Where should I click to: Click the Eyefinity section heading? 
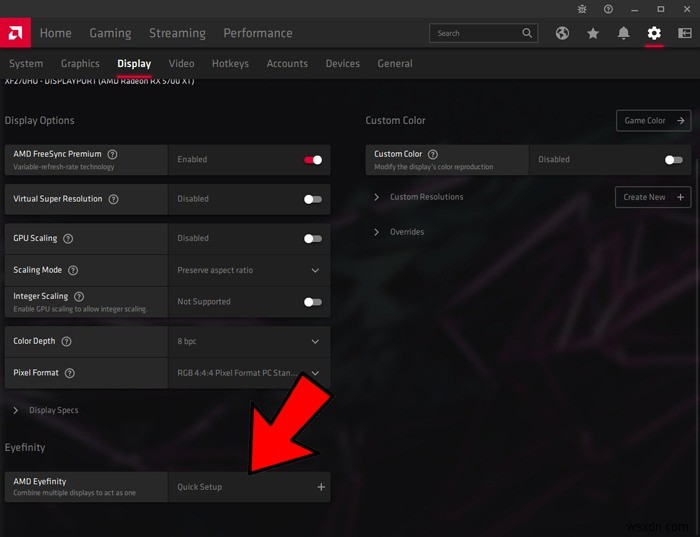(x=25, y=447)
